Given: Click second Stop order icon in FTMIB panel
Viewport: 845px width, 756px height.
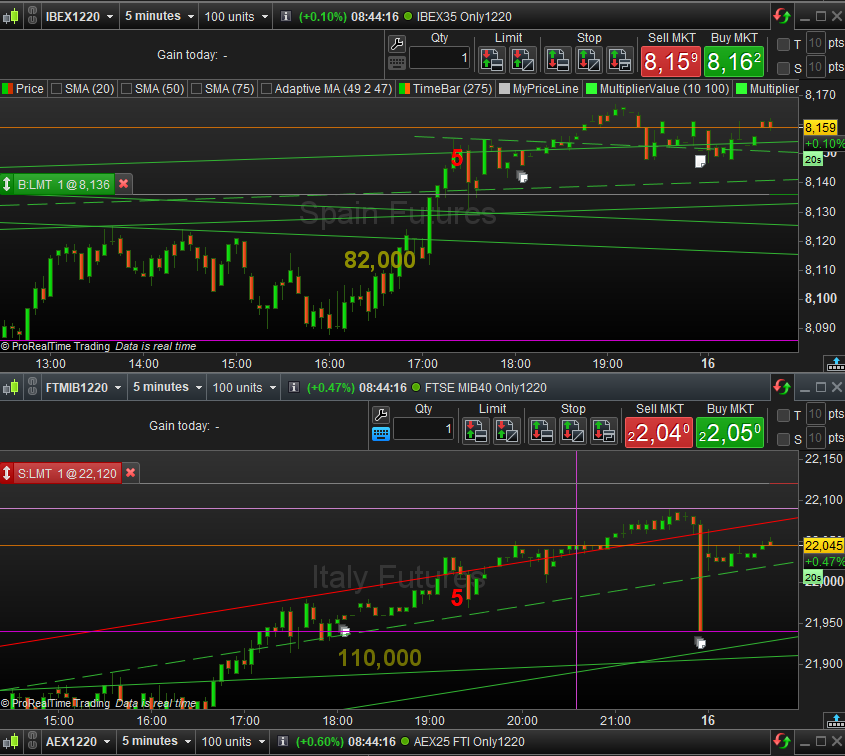Looking at the screenshot, I should click(572, 431).
